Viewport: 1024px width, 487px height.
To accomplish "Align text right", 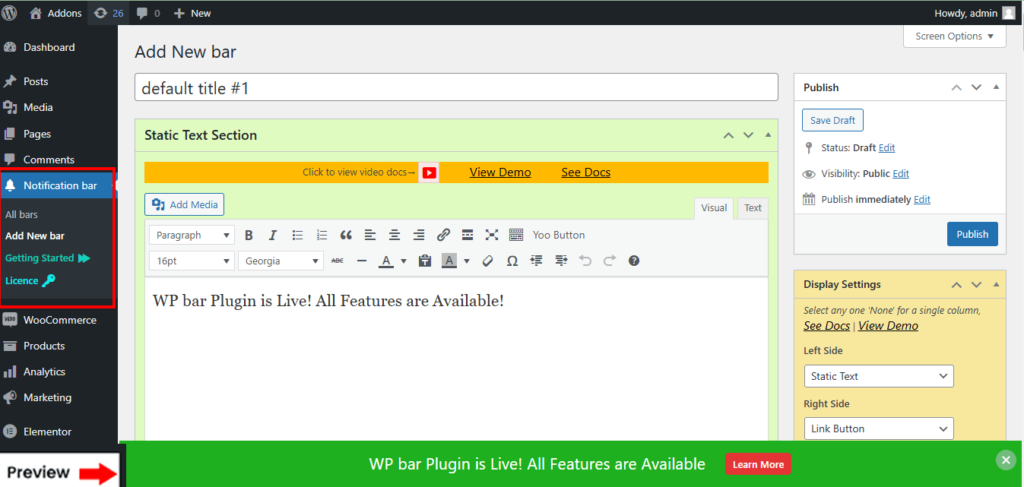I will [419, 235].
